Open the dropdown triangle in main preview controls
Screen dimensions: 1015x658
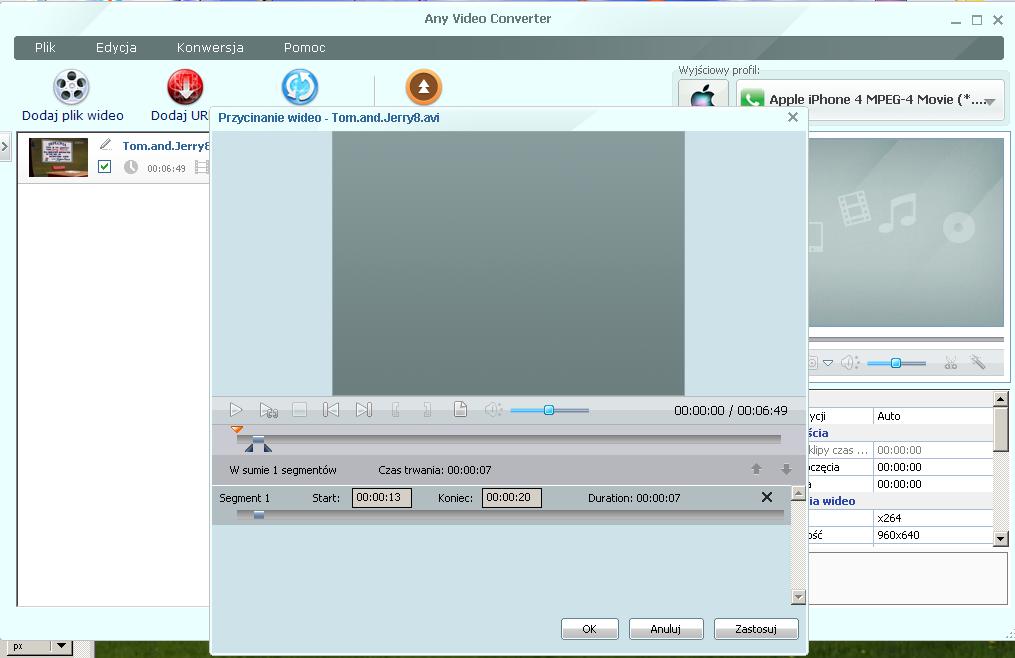tap(828, 363)
